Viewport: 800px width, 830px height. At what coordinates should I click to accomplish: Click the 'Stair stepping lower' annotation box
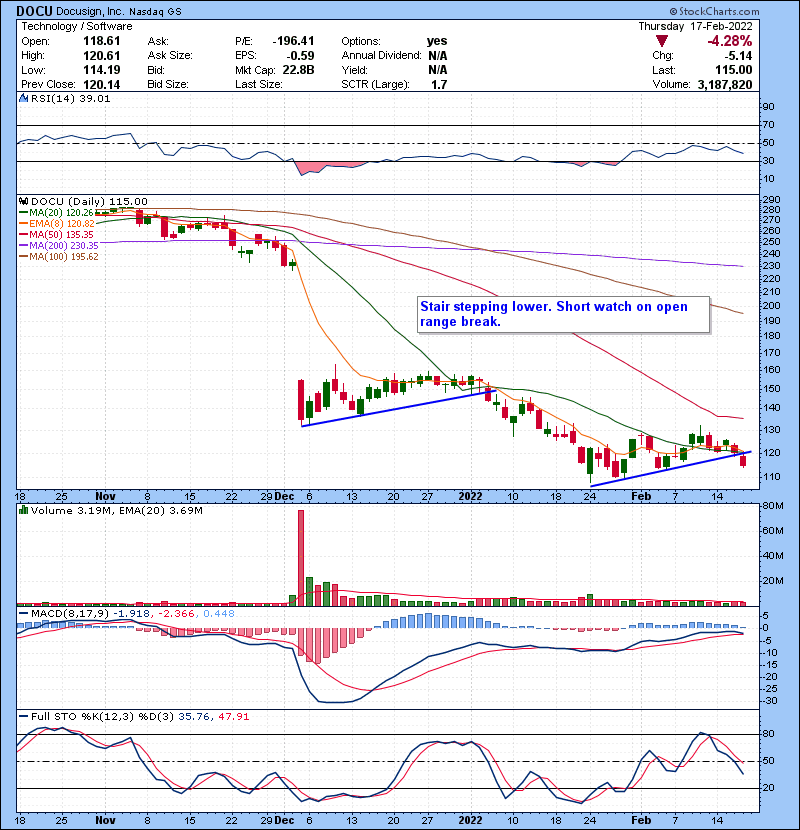pos(563,314)
